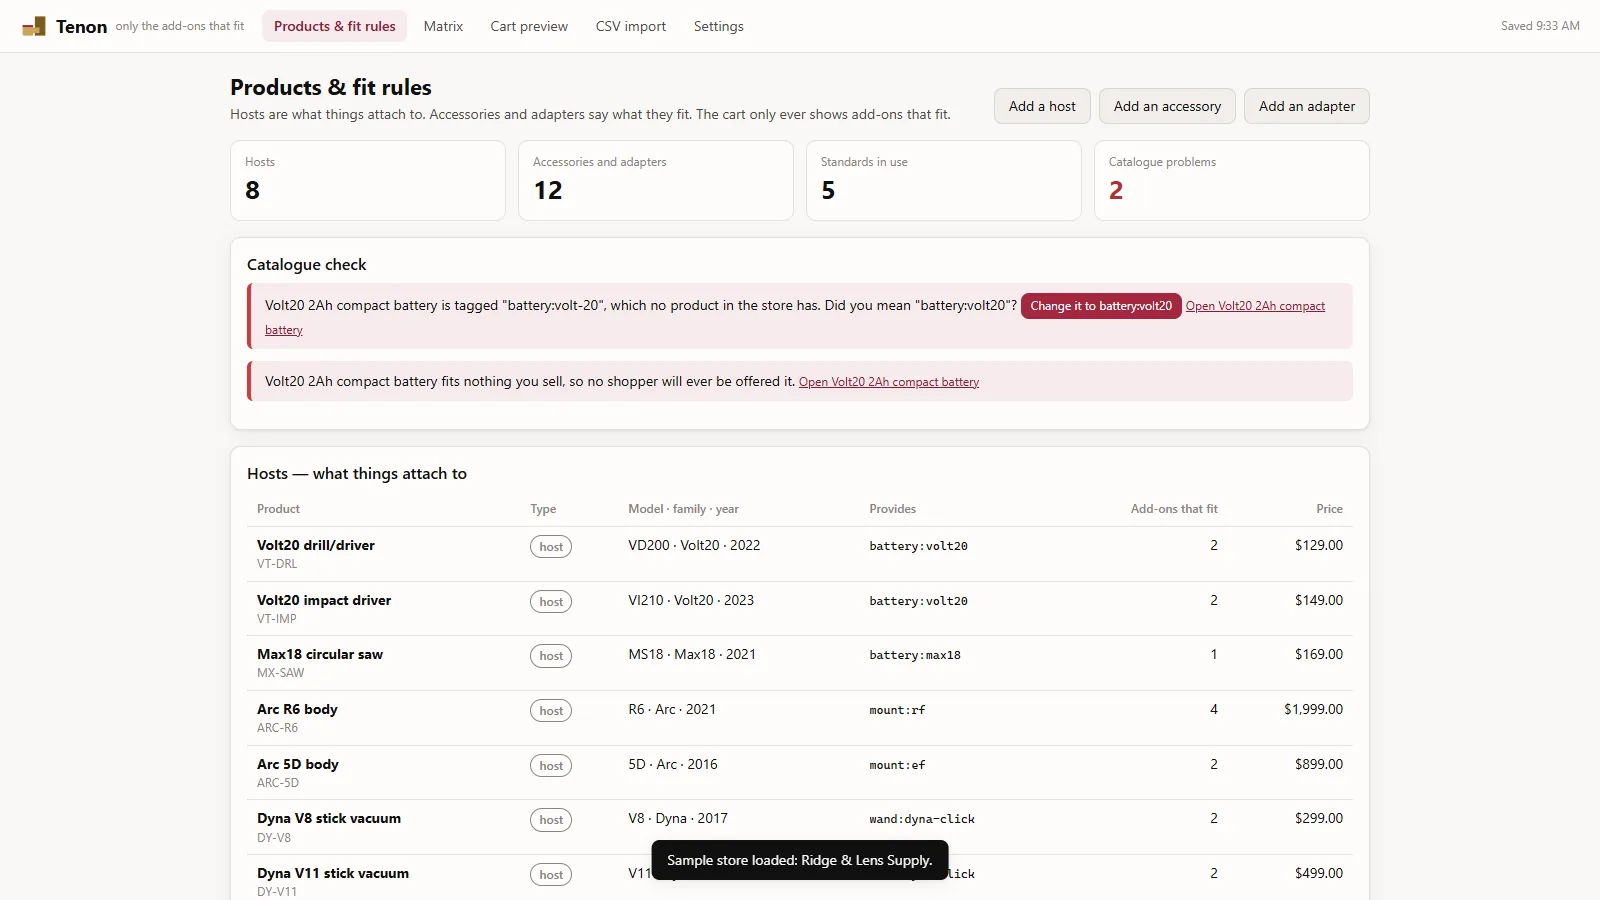Select the Dyna V8 stick vacuum row
The image size is (1600, 900).
point(800,827)
